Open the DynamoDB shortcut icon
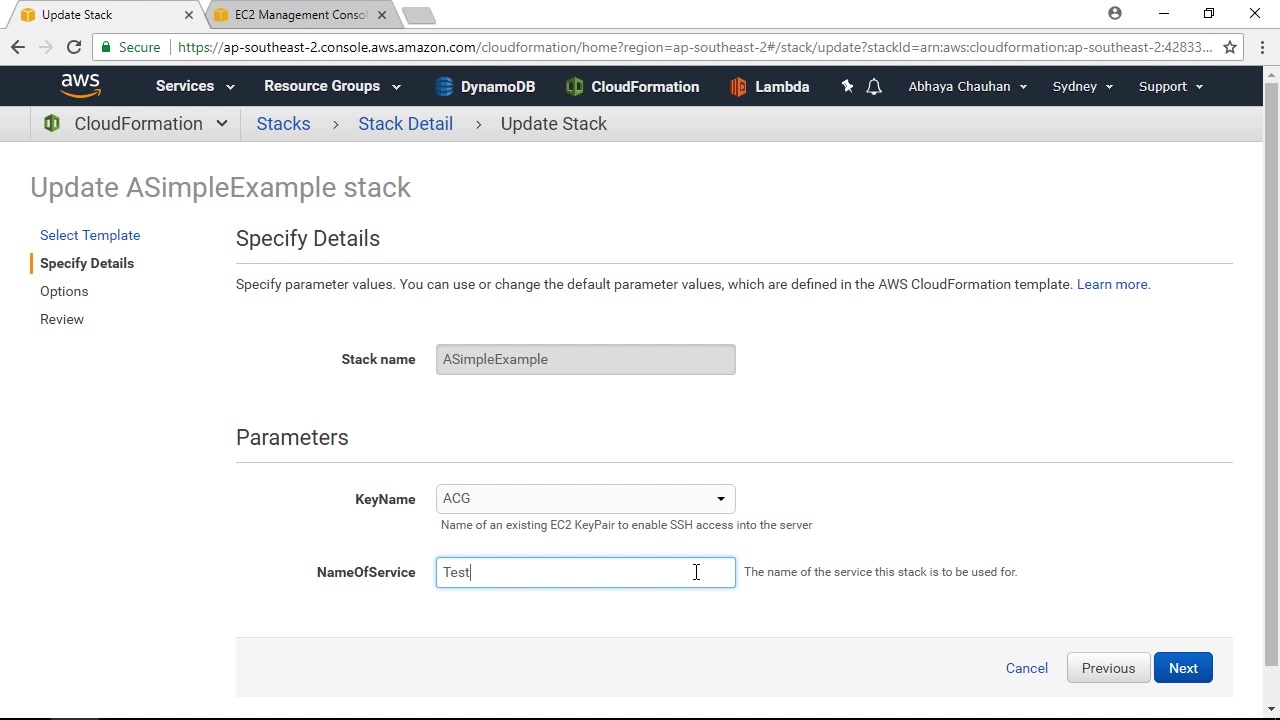The image size is (1280, 720). coord(444,87)
